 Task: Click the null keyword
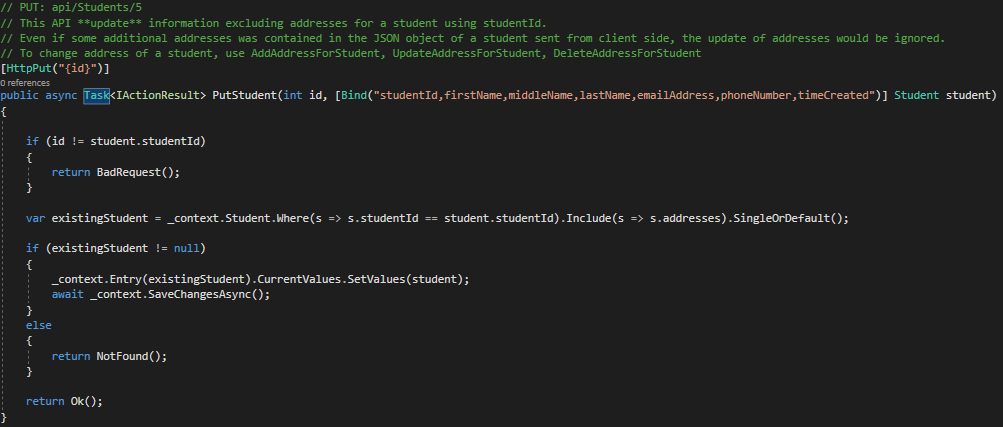(187, 248)
